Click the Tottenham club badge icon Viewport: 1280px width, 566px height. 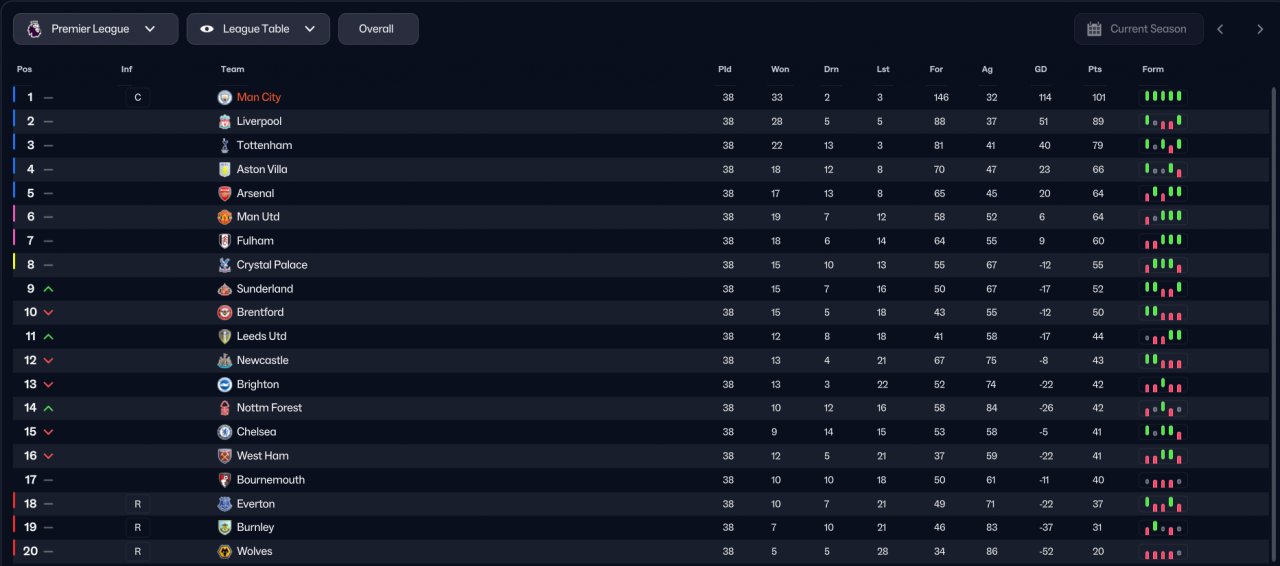pyautogui.click(x=224, y=145)
